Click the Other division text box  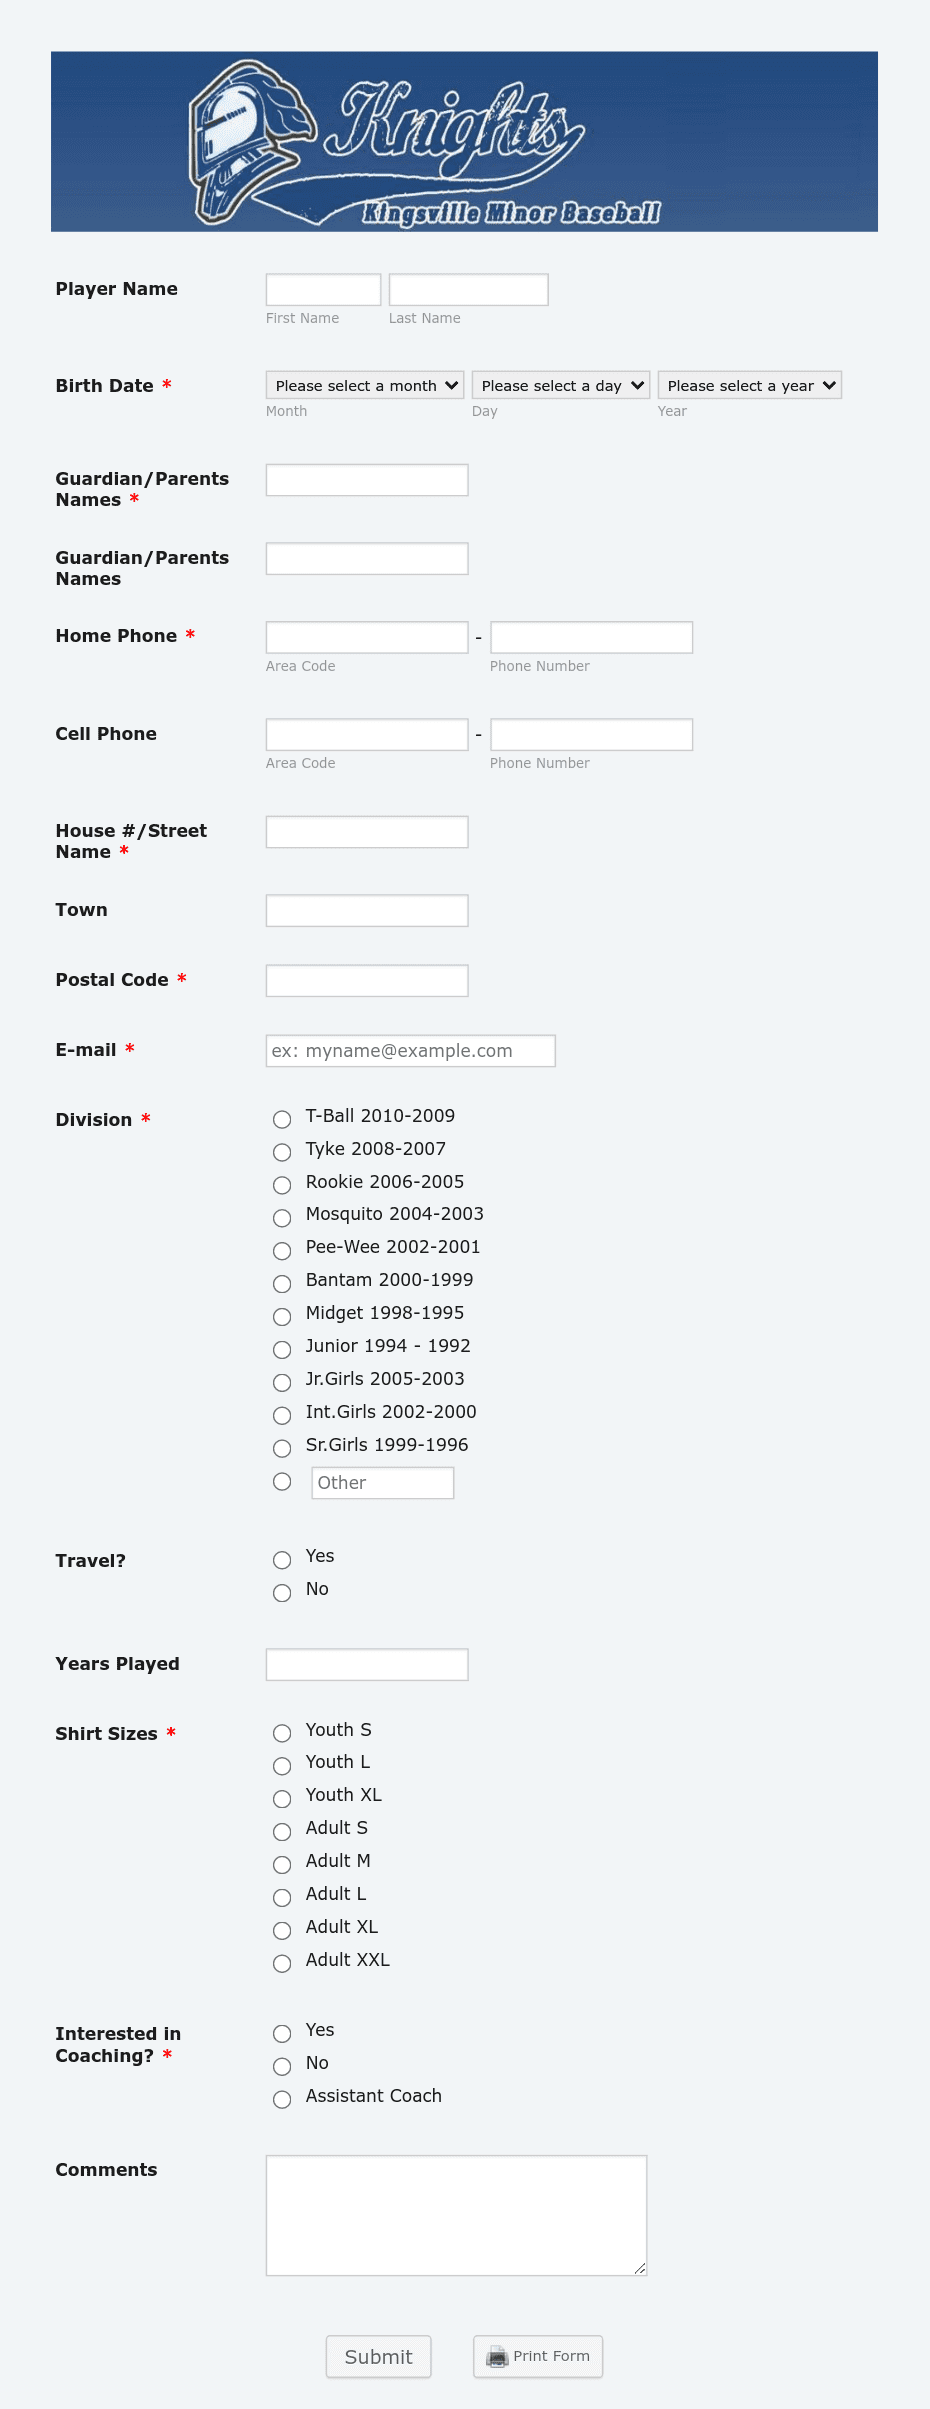[383, 1483]
